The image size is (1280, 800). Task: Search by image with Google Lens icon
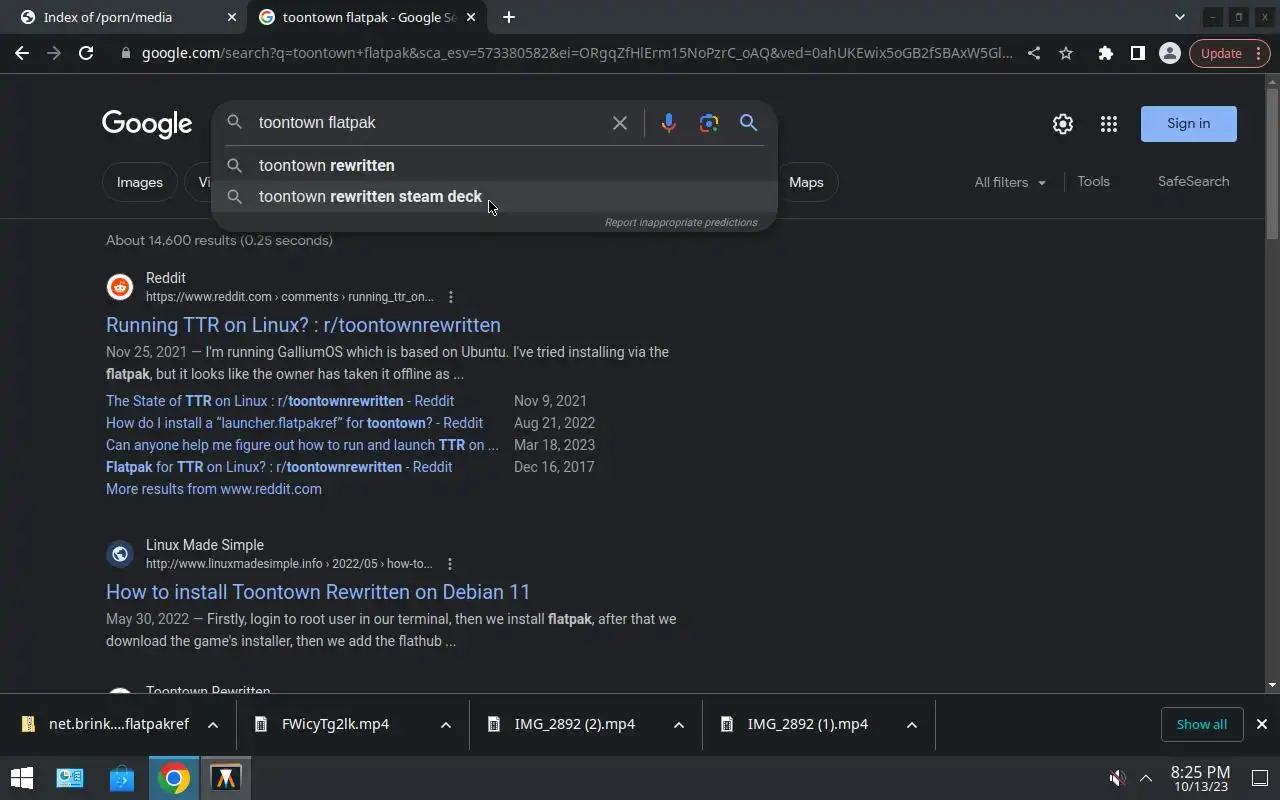(709, 123)
